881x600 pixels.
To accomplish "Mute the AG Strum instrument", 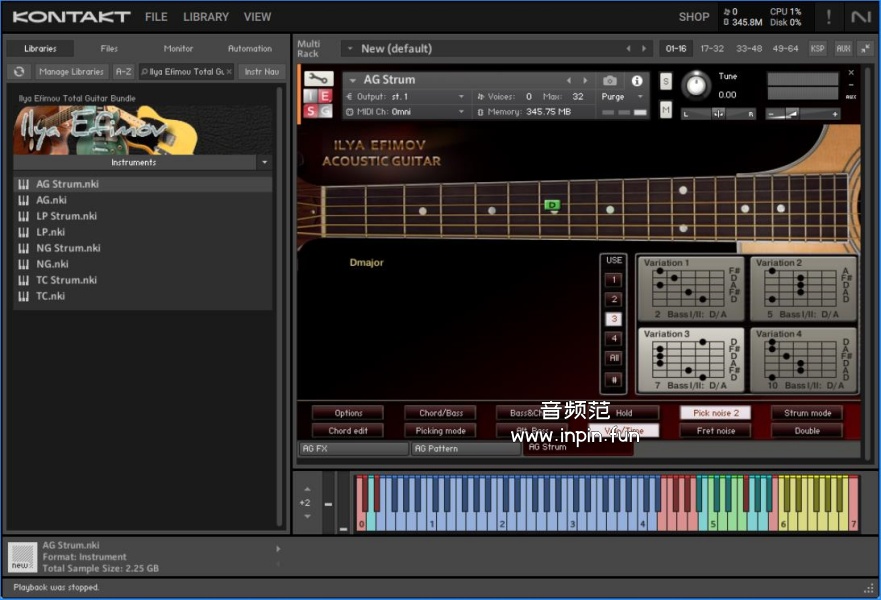I will click(x=666, y=109).
